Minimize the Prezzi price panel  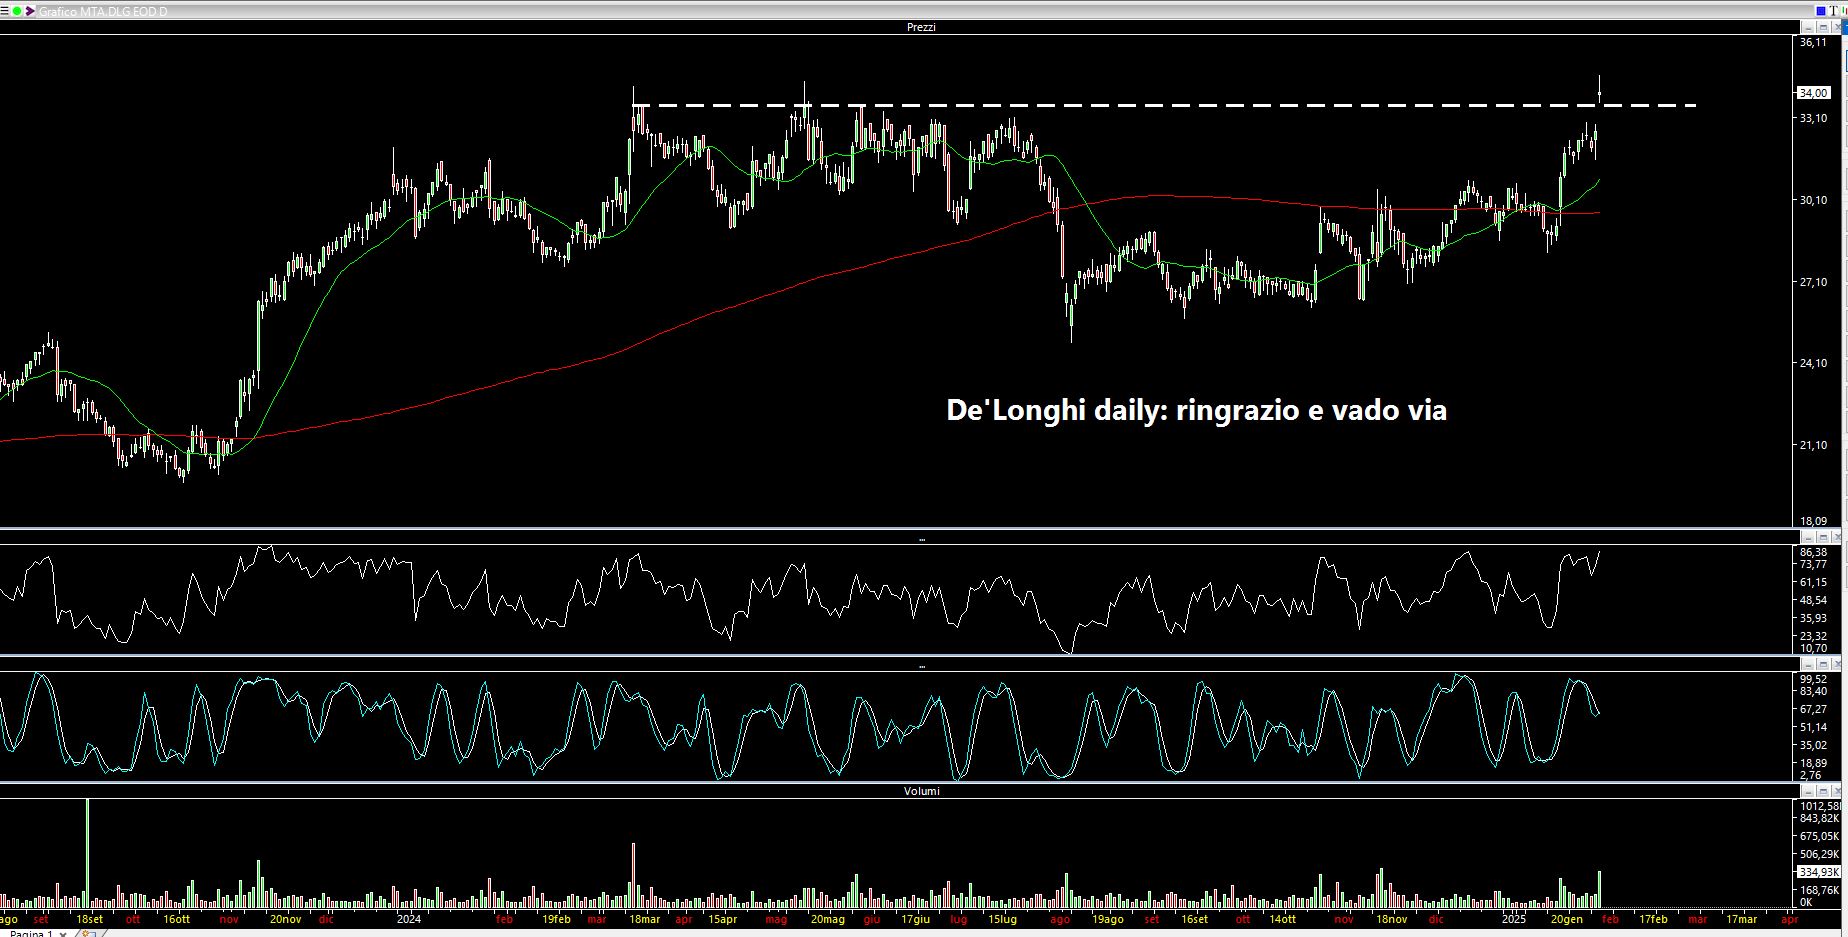point(1808,27)
